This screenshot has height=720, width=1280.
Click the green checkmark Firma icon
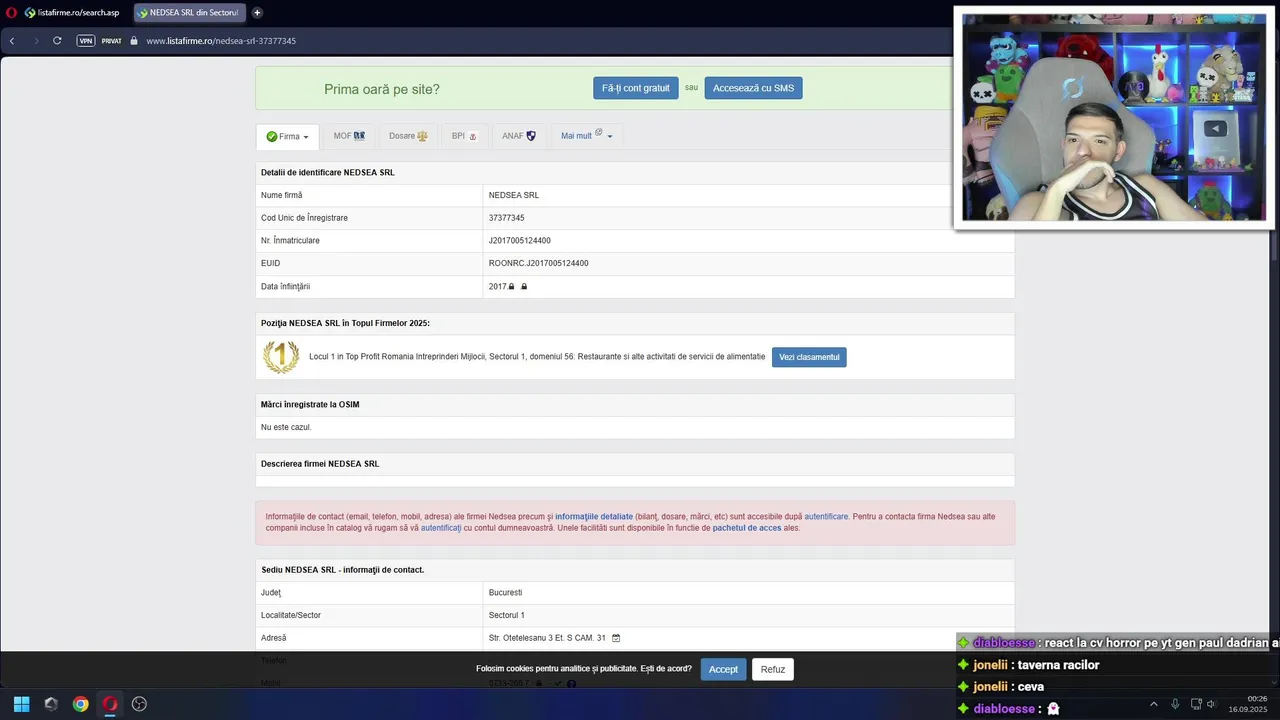[271, 137]
